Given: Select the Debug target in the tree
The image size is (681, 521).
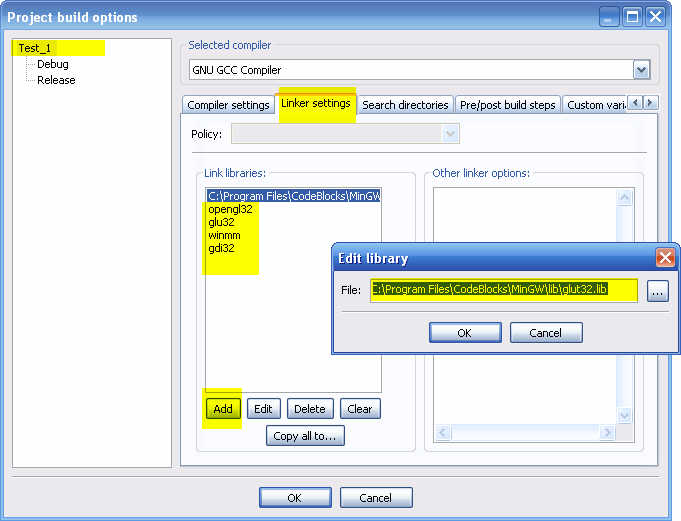Looking at the screenshot, I should (x=53, y=64).
